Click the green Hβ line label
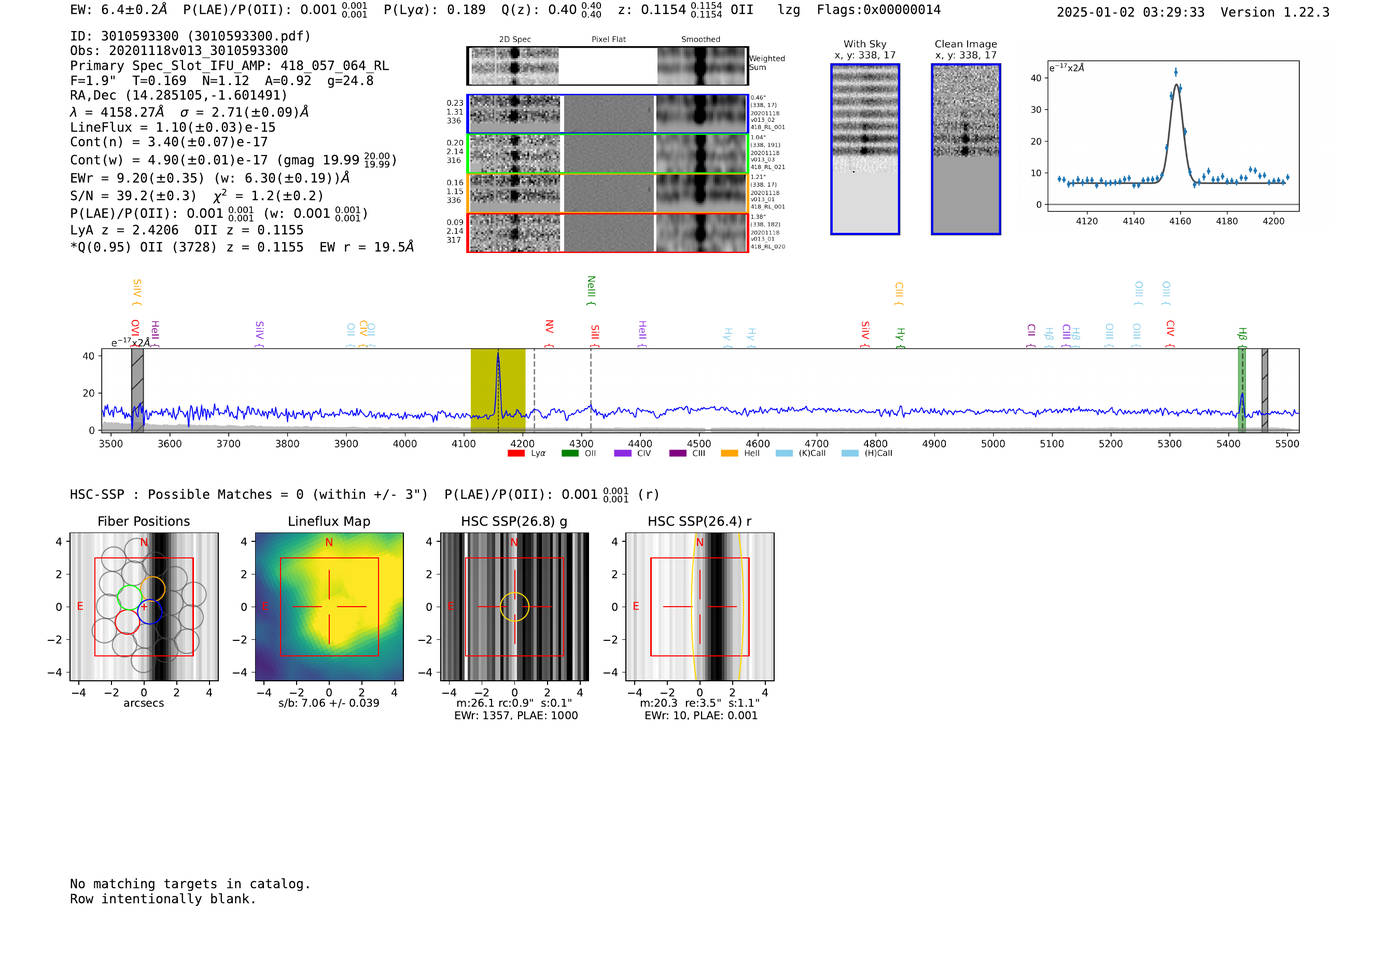The image size is (1400, 953). pos(1242,338)
